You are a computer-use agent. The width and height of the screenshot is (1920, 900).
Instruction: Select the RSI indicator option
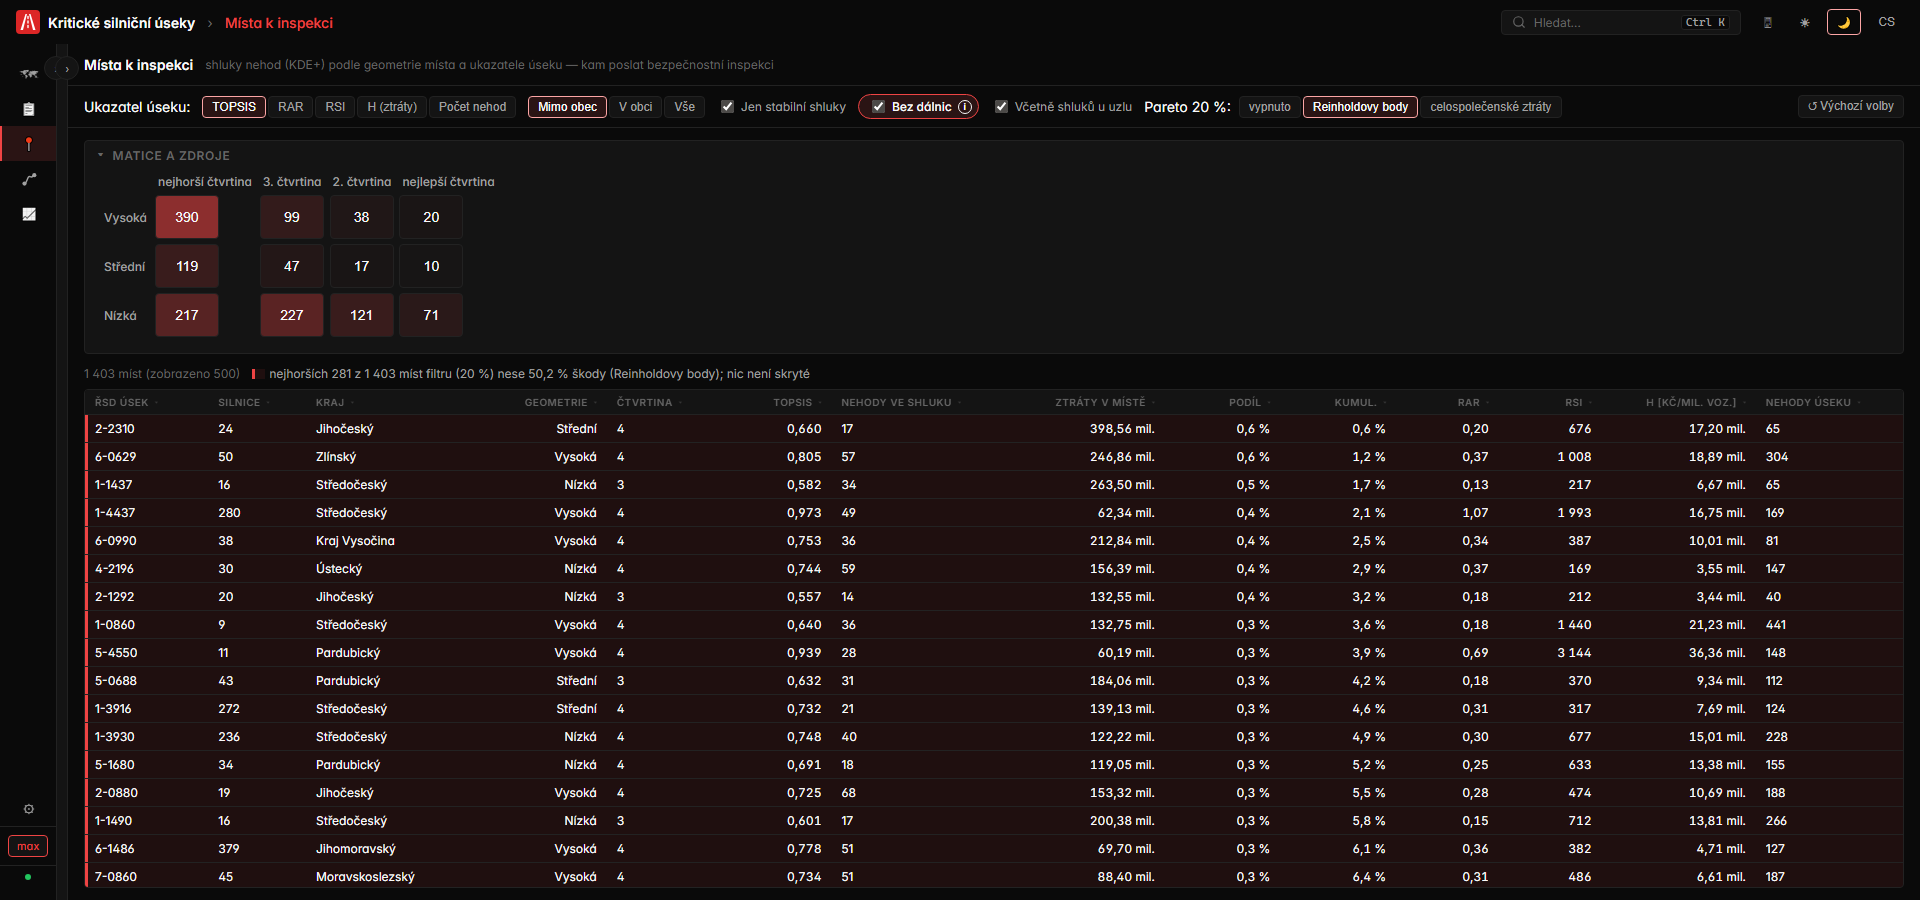(335, 107)
